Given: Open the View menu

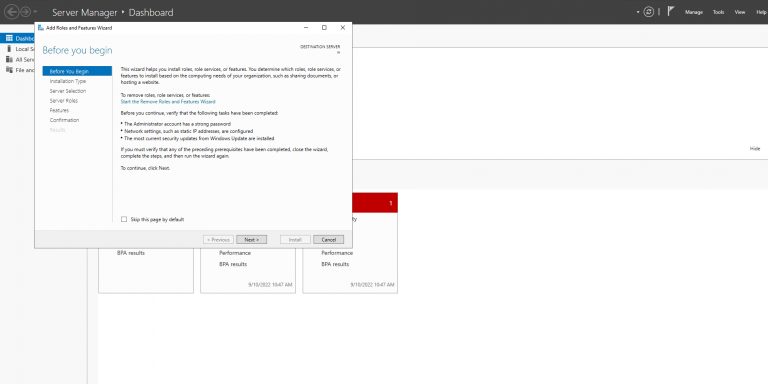Looking at the screenshot, I should pyautogui.click(x=740, y=12).
